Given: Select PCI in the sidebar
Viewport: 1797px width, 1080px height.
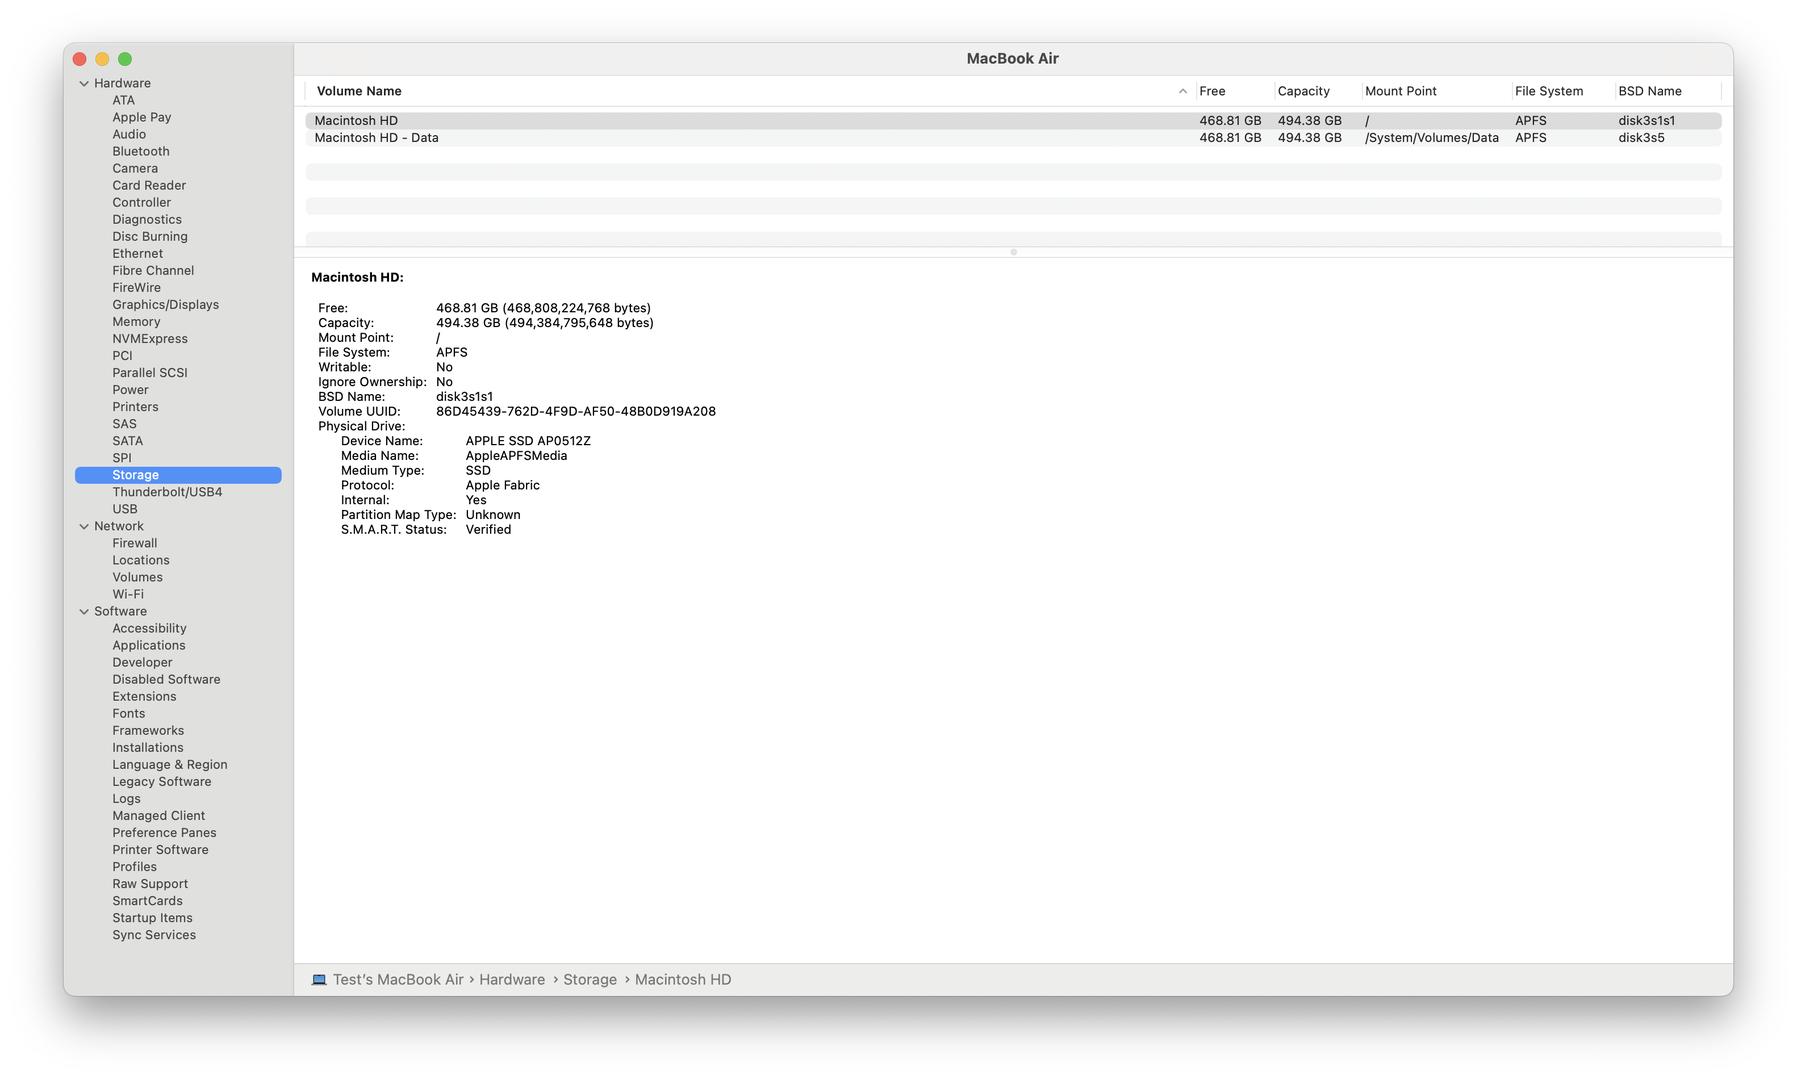Looking at the screenshot, I should point(122,356).
